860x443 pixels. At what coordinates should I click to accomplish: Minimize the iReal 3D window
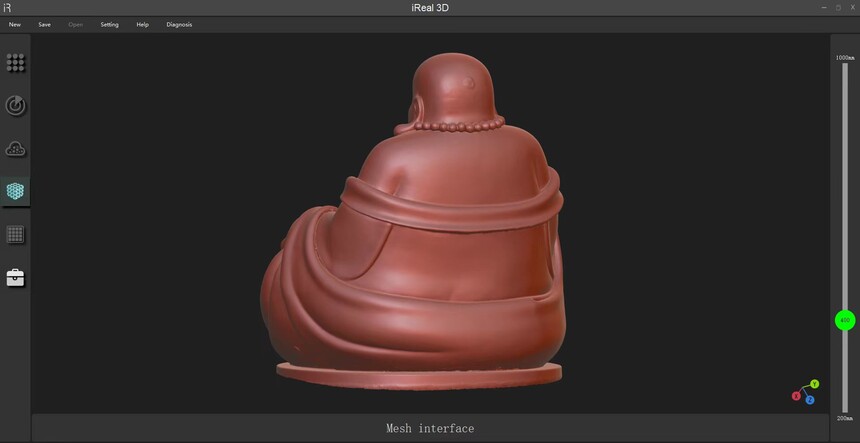[824, 8]
